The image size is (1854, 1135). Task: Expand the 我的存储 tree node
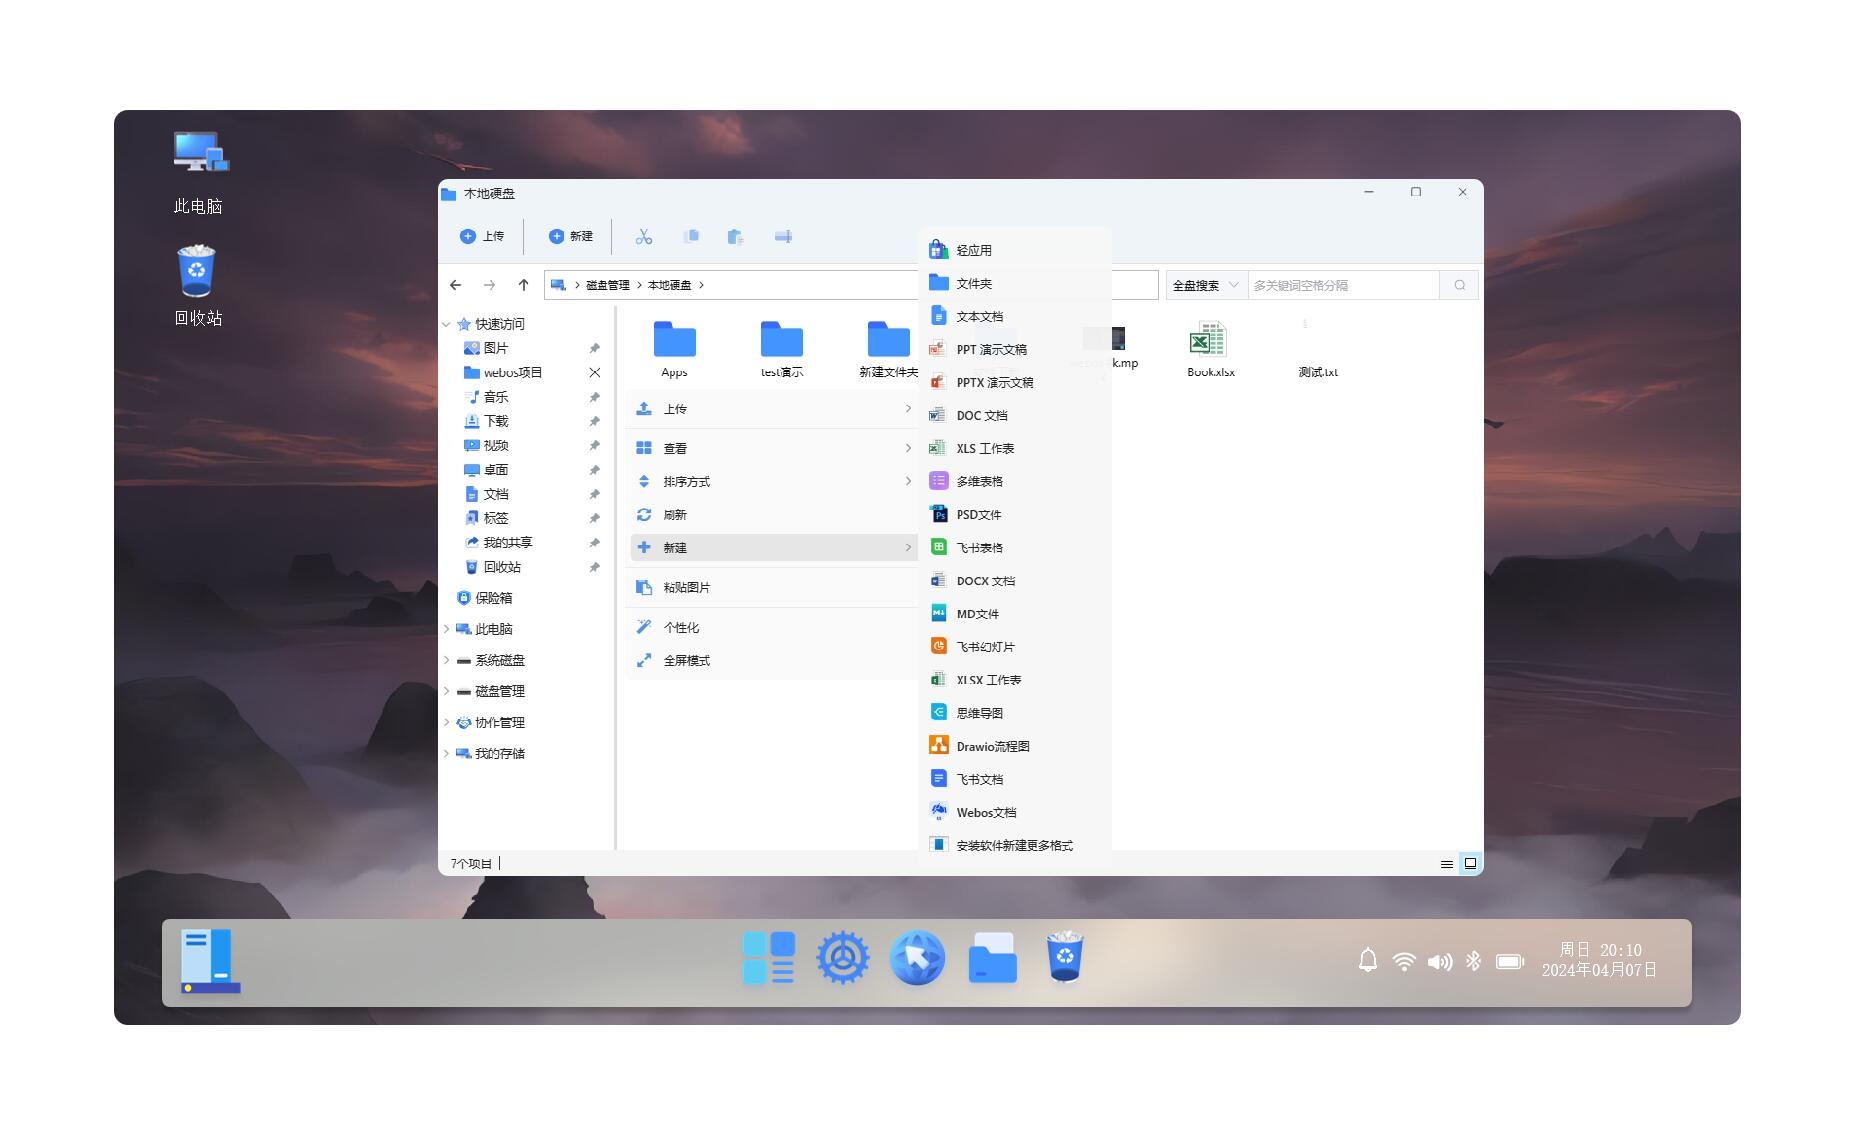[446, 754]
